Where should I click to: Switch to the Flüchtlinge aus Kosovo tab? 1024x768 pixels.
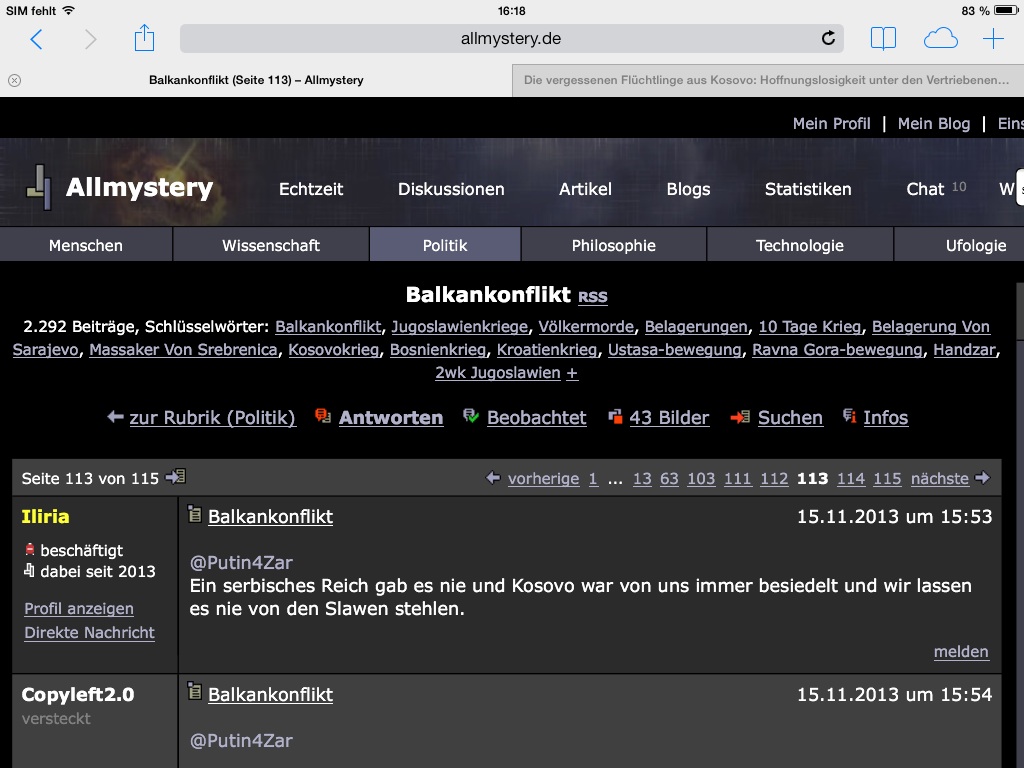(768, 80)
